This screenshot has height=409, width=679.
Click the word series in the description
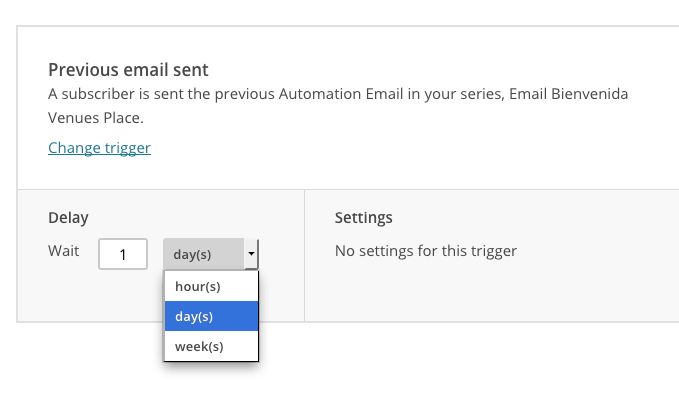pyautogui.click(x=482, y=94)
